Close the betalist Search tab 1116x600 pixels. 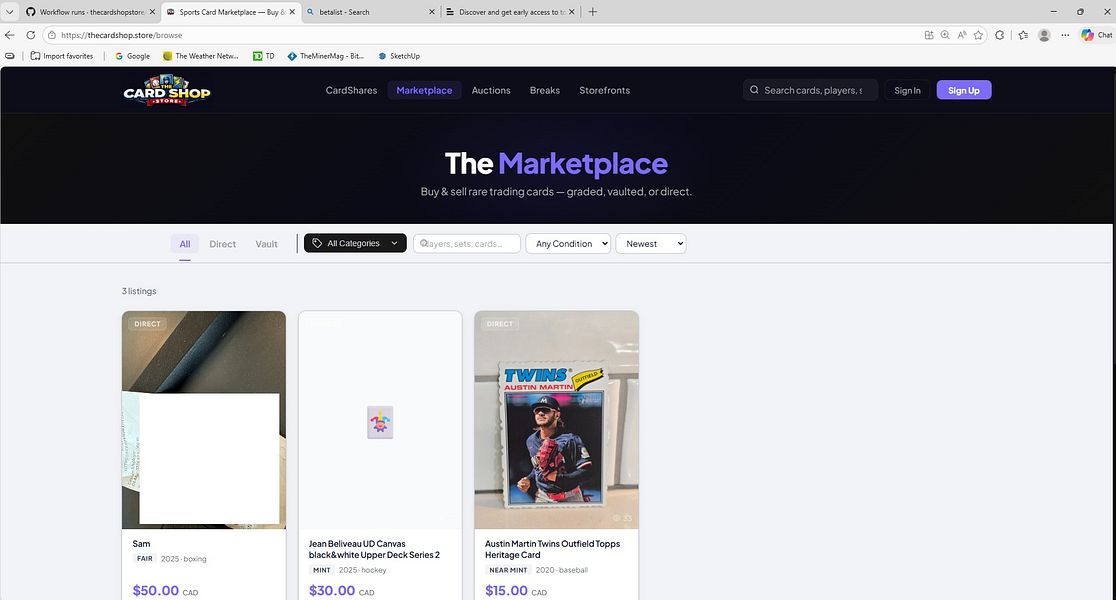431,12
